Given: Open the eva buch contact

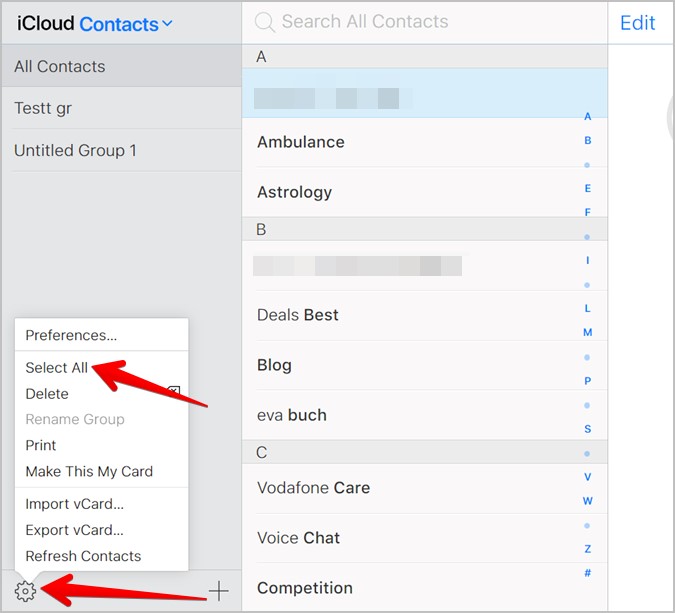Looking at the screenshot, I should [x=424, y=415].
